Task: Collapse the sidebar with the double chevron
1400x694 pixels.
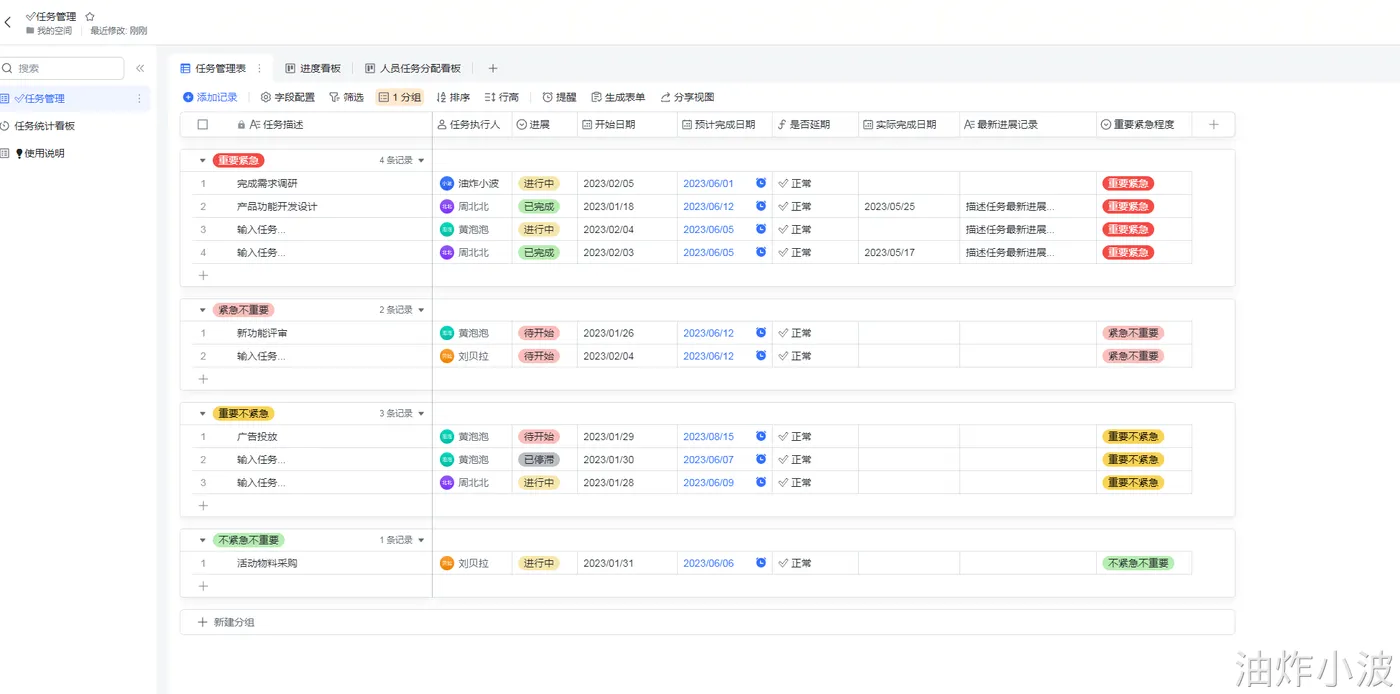Action: [140, 68]
